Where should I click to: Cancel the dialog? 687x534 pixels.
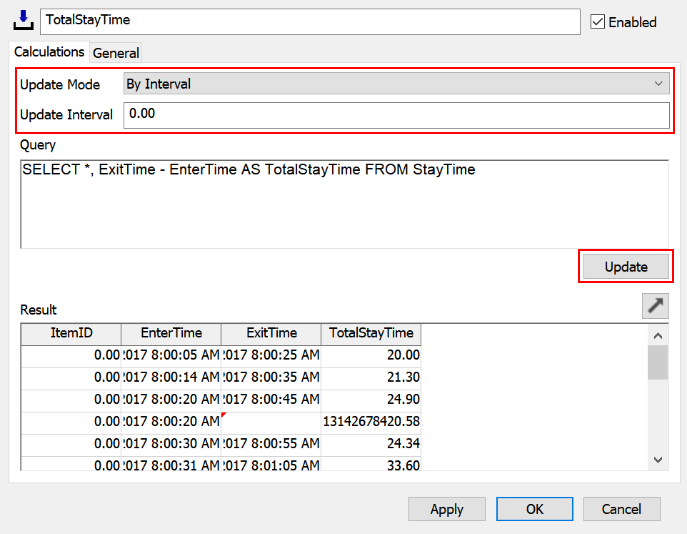(x=621, y=509)
